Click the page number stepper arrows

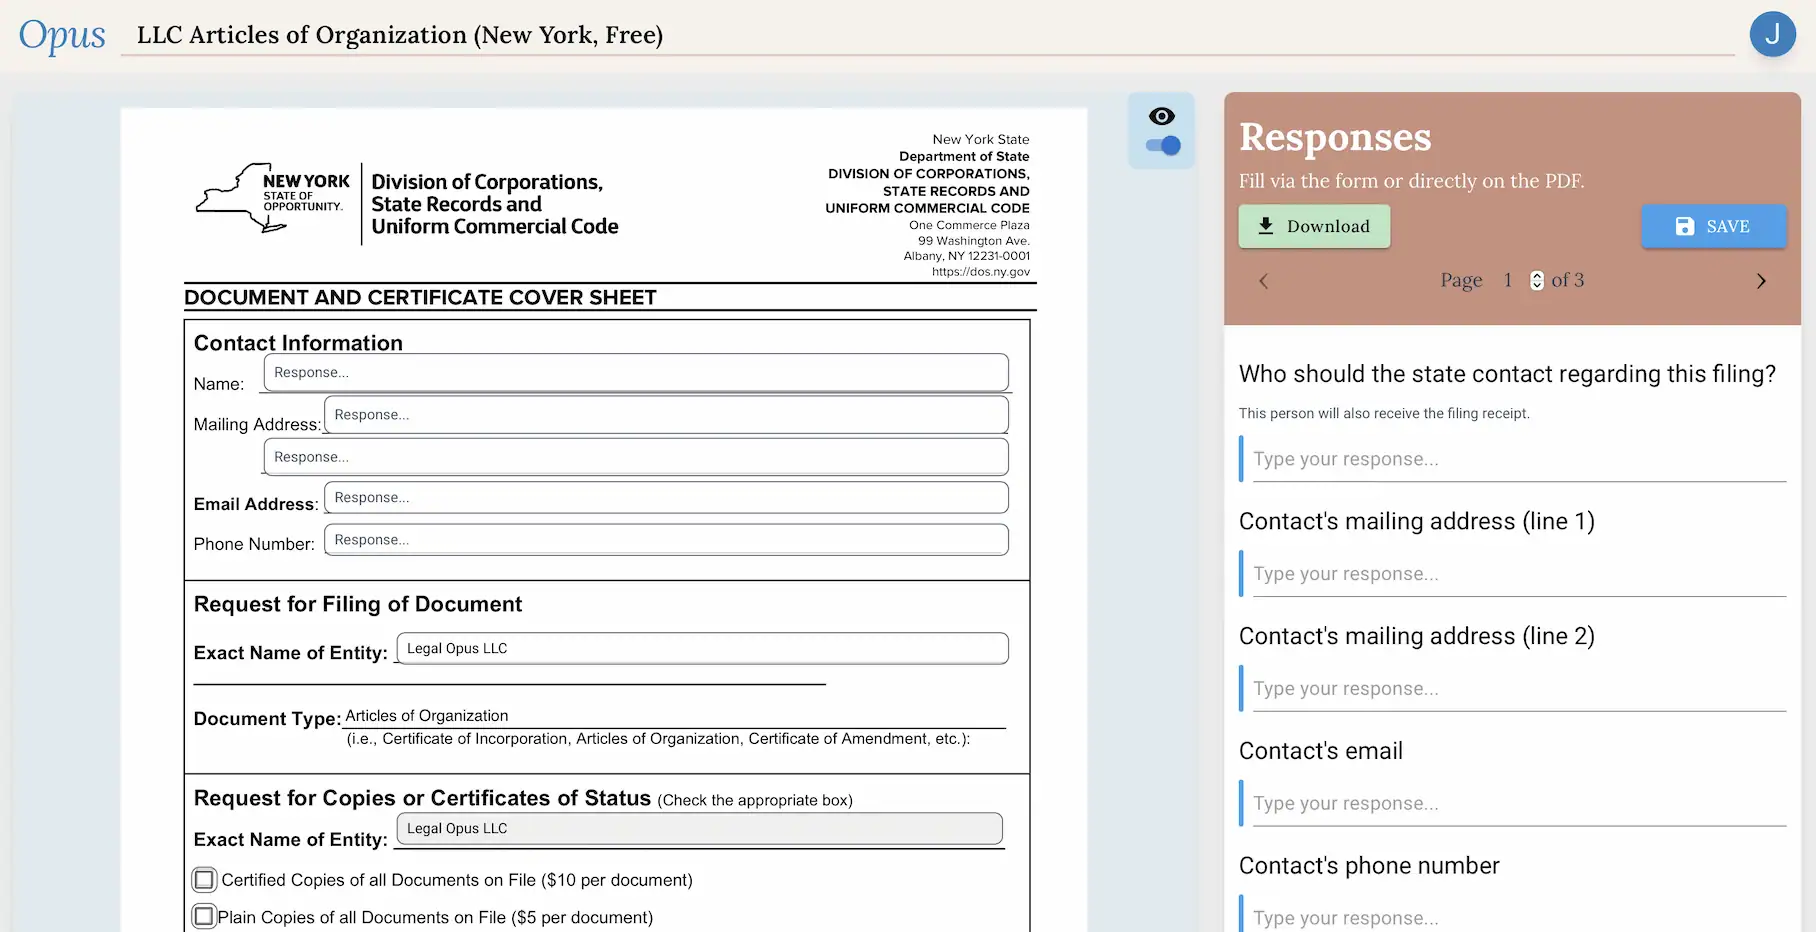1535,280
